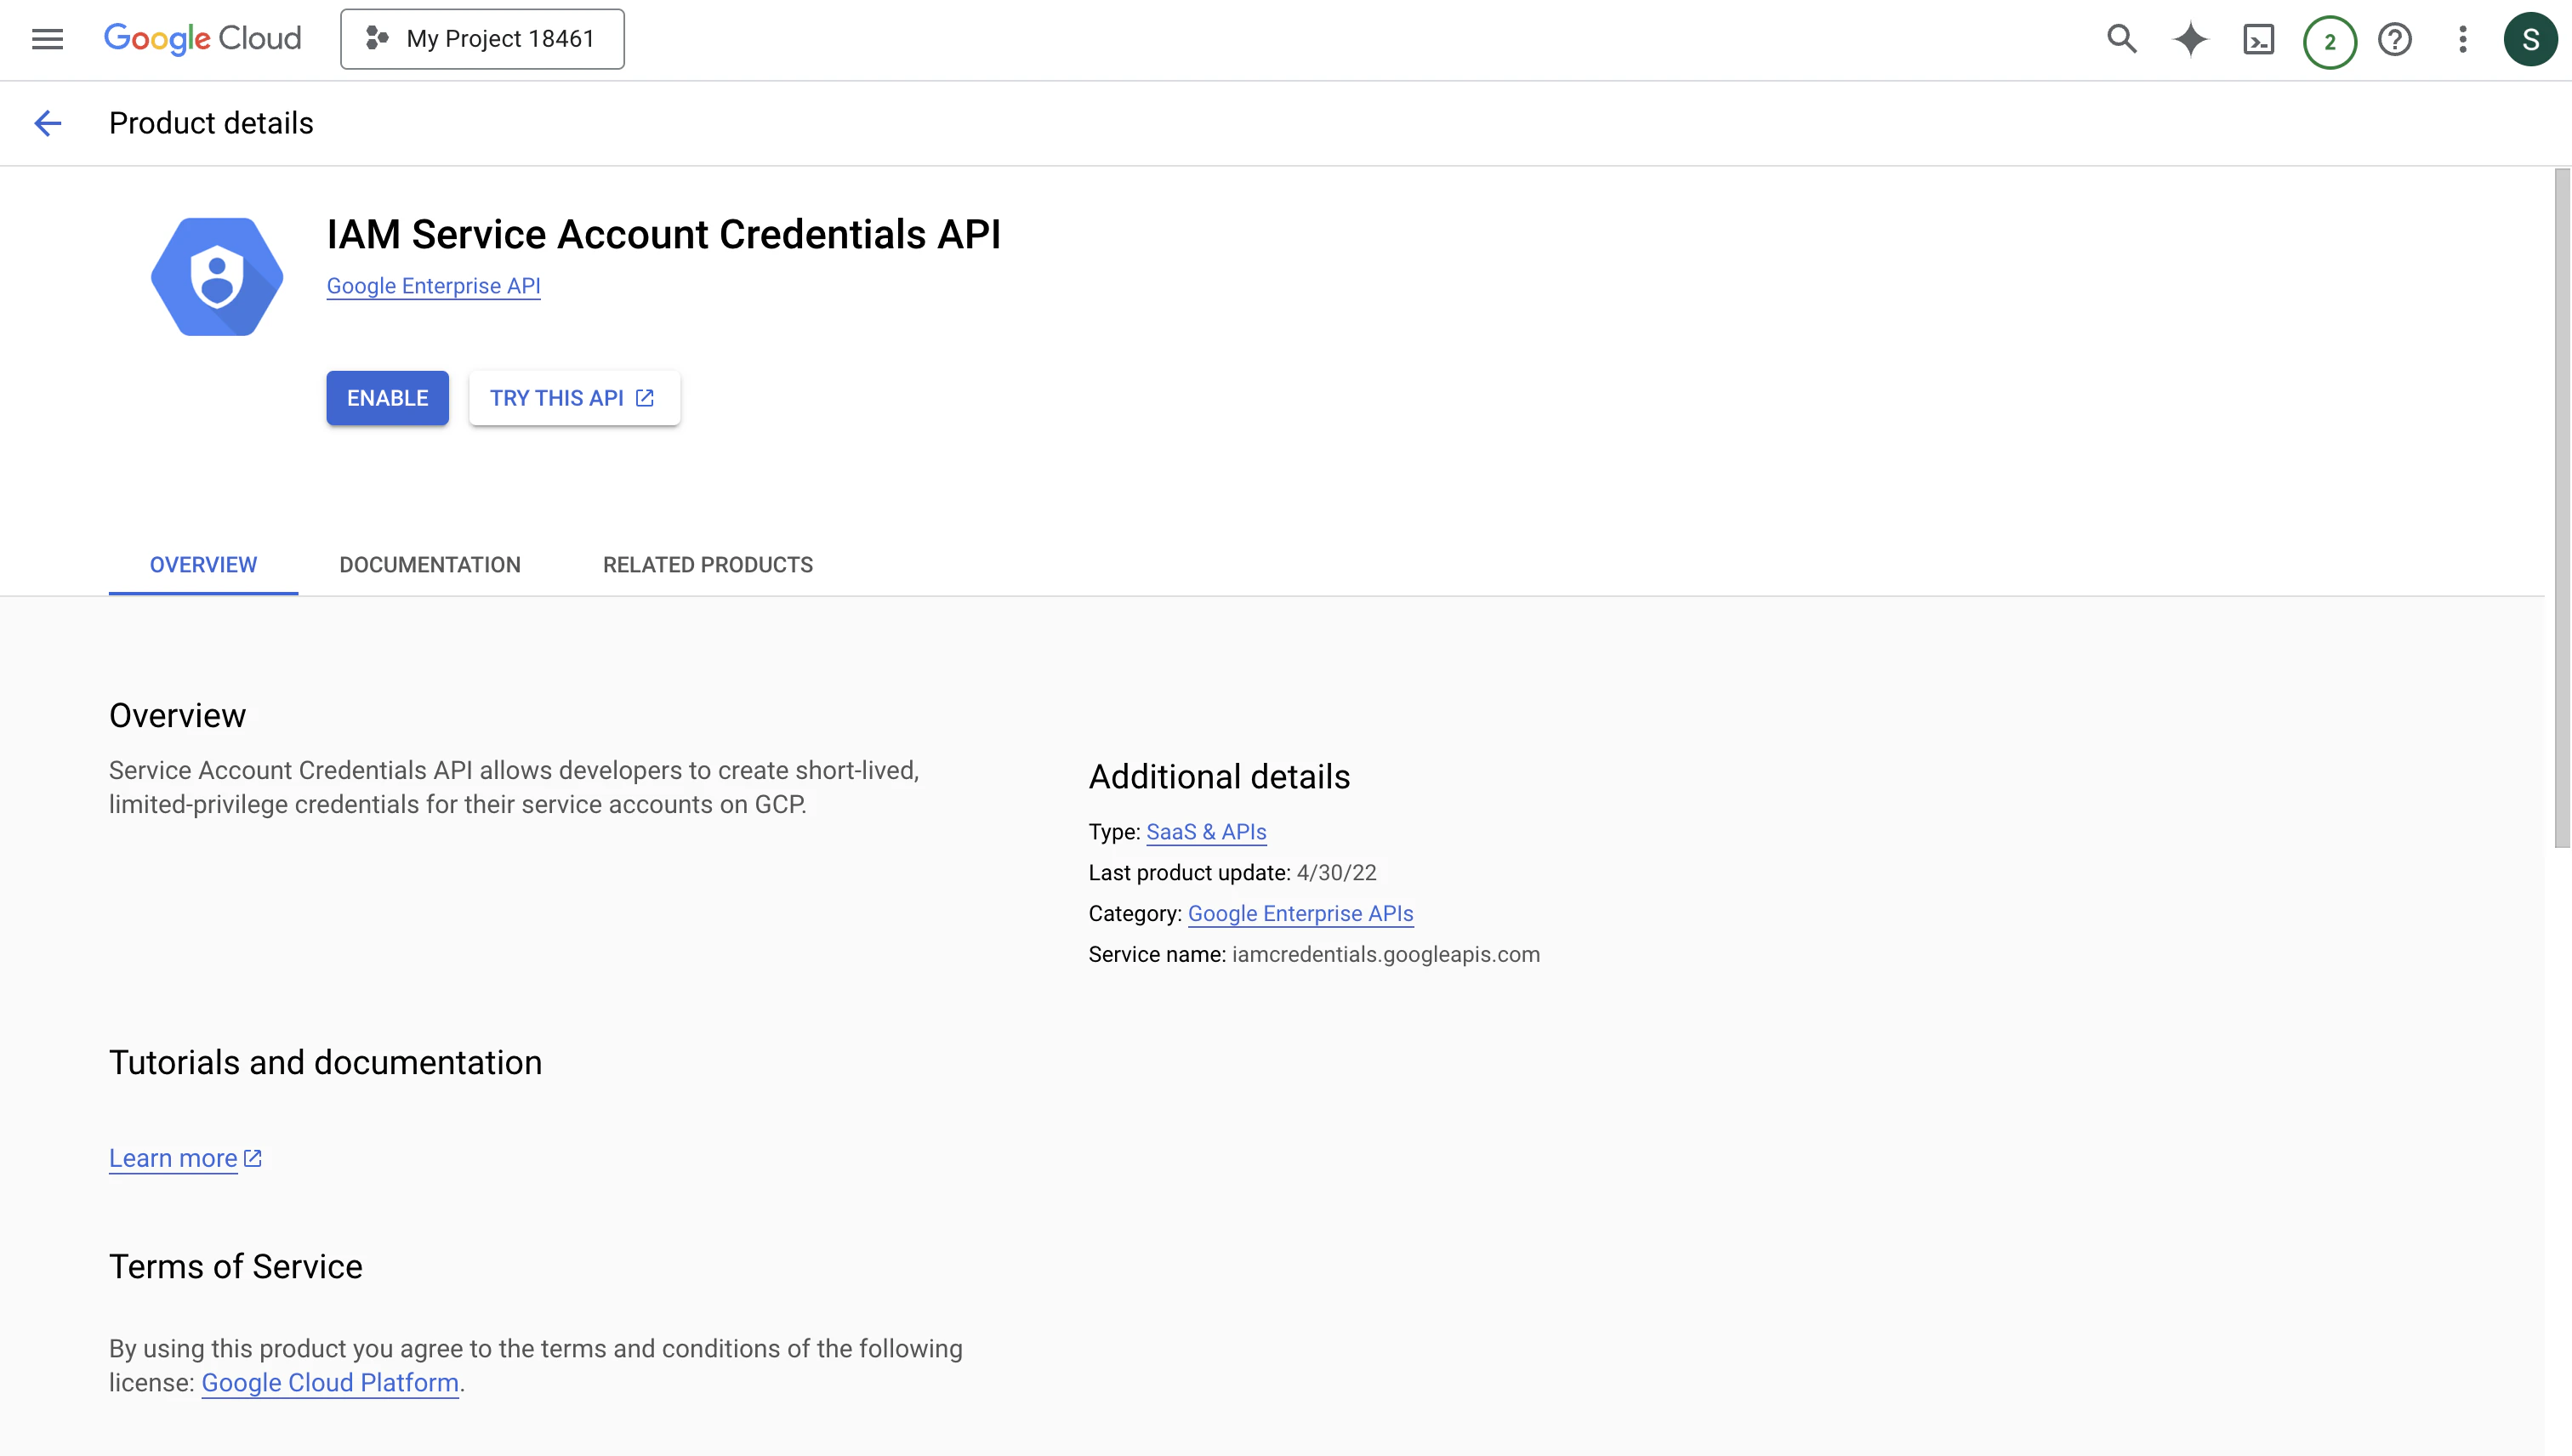Click the last product update date 4/30/22

[1336, 873]
